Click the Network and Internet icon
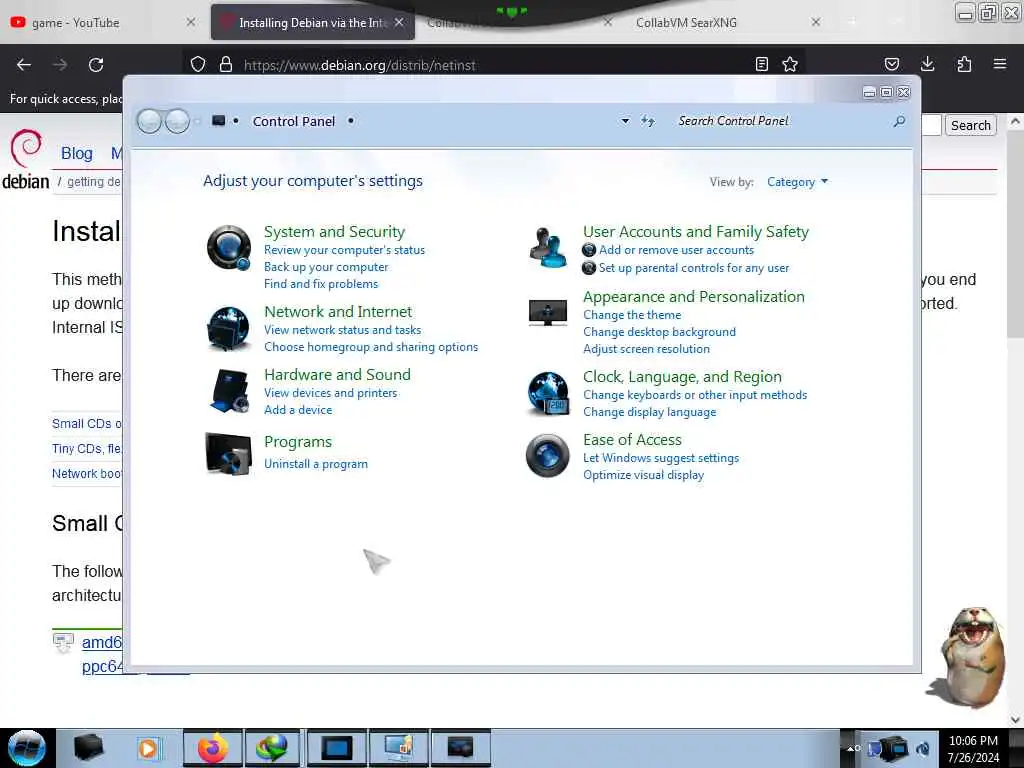1024x768 pixels. (229, 328)
